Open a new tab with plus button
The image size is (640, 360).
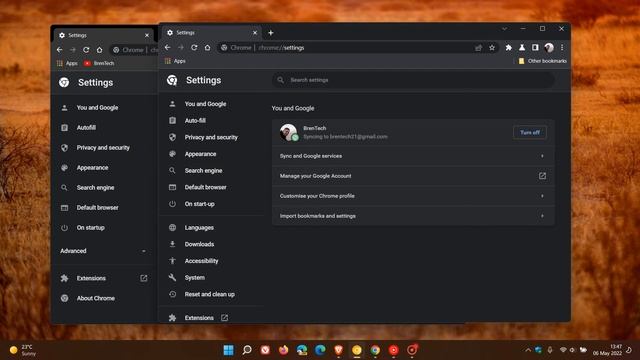click(271, 33)
